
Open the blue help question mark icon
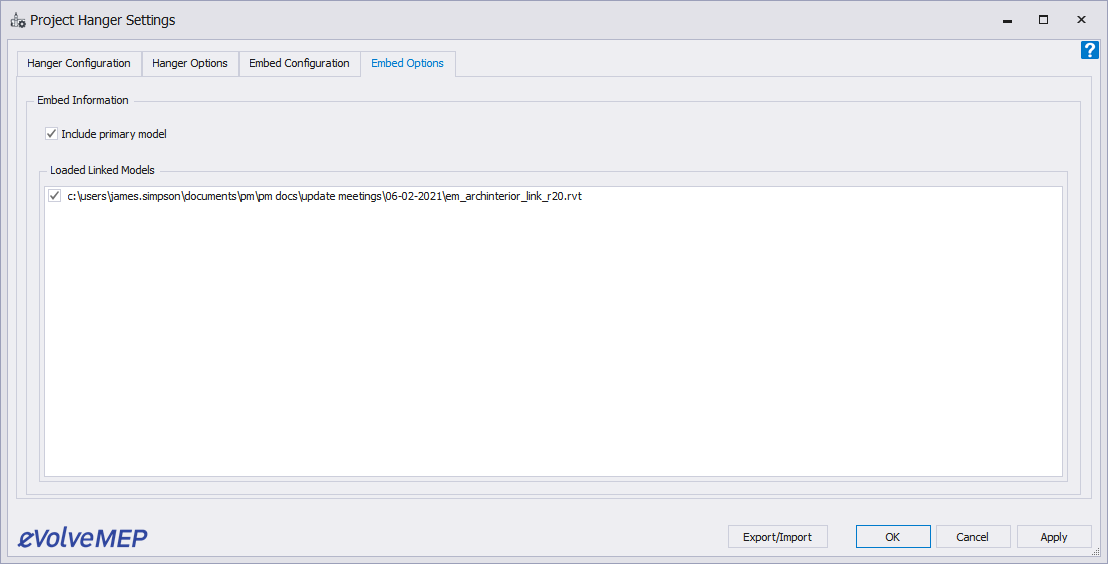(x=1090, y=50)
